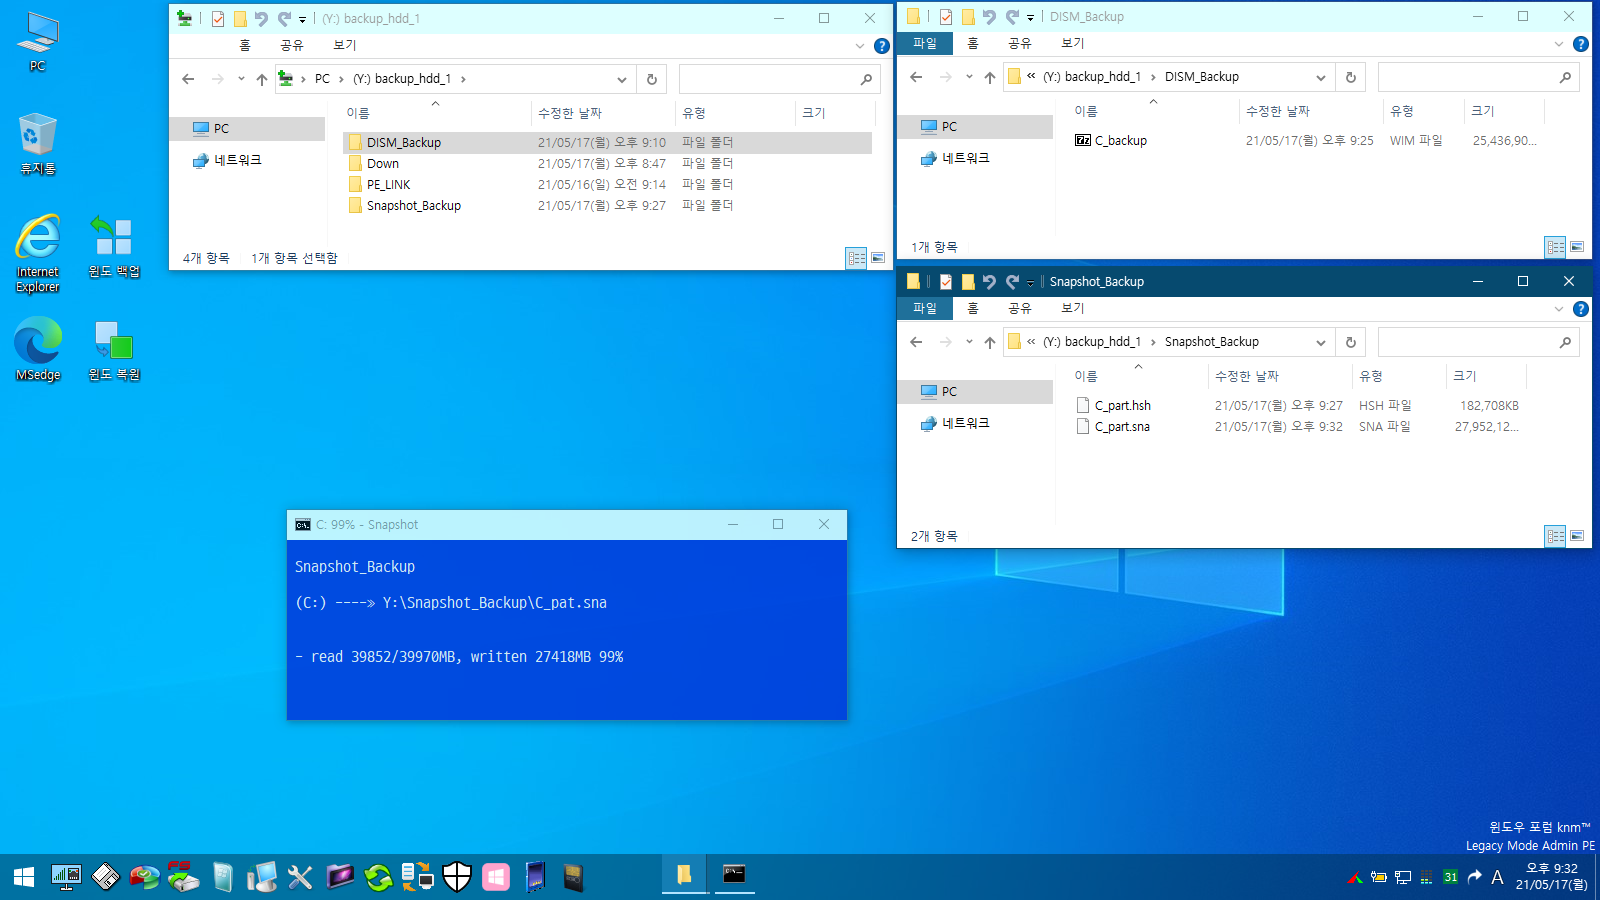Launch the FS drive capture taskbar tool

[183, 877]
